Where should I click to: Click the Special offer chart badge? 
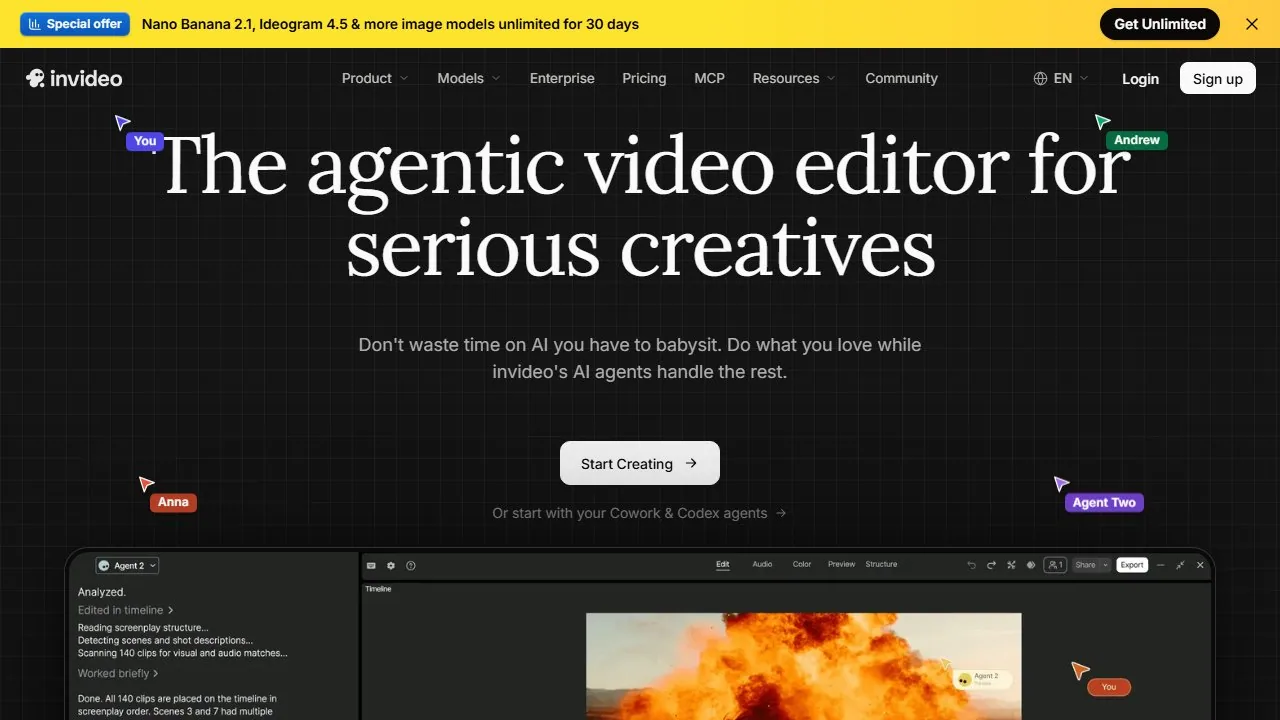click(75, 24)
